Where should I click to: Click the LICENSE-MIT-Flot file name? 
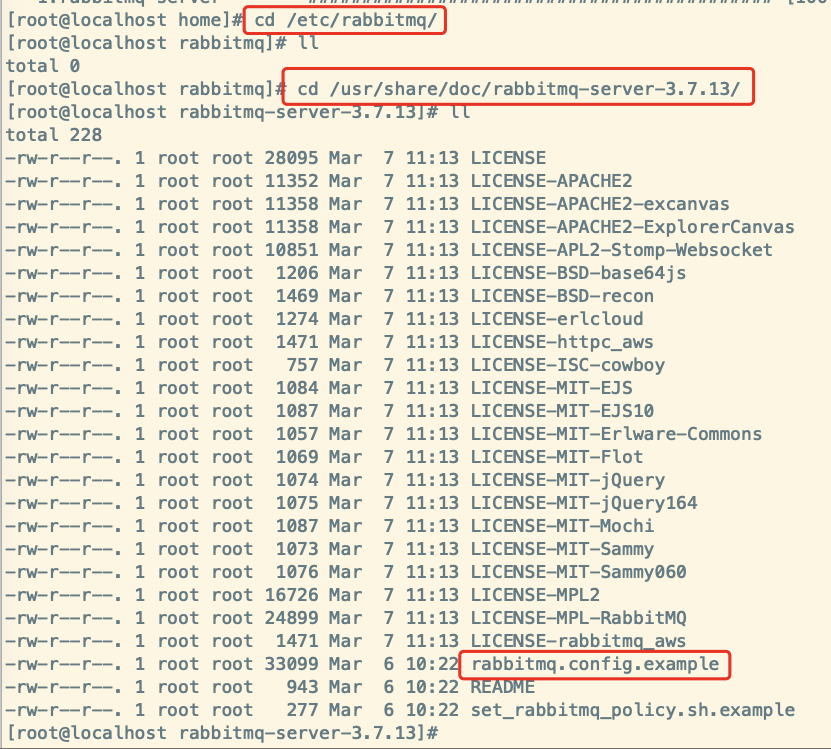557,456
